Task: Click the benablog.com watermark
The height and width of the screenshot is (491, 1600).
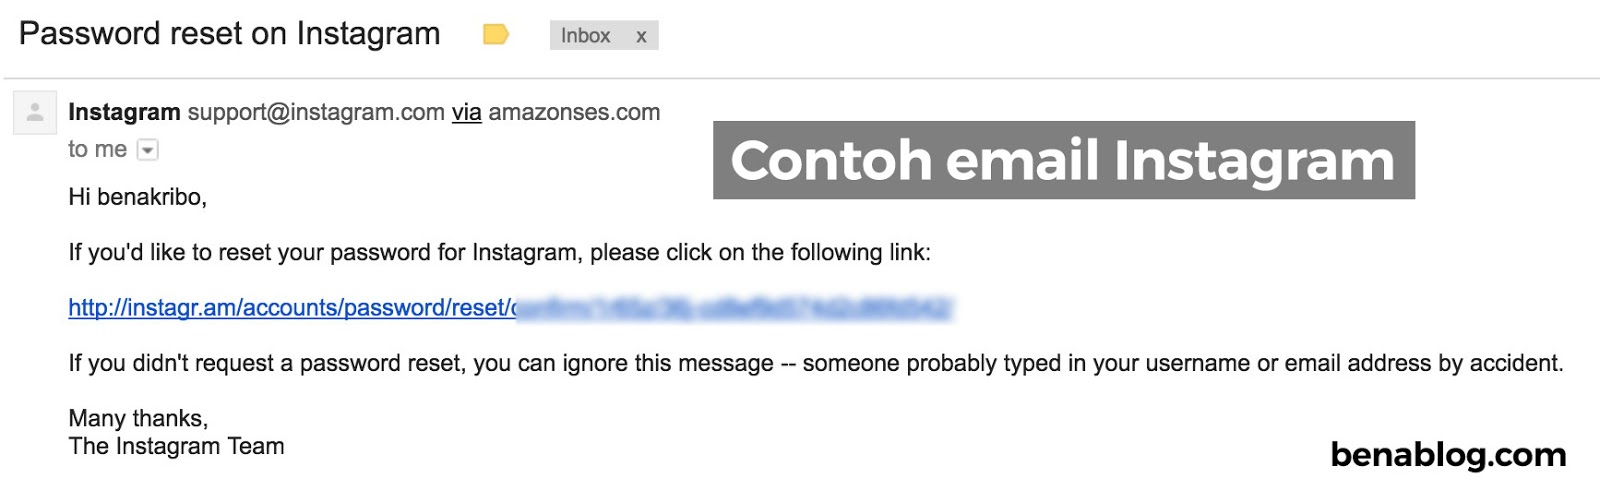Action: [1448, 455]
